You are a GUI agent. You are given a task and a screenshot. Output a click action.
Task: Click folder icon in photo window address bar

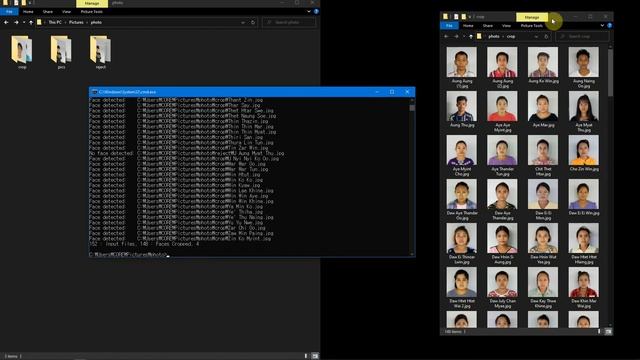click(39, 22)
